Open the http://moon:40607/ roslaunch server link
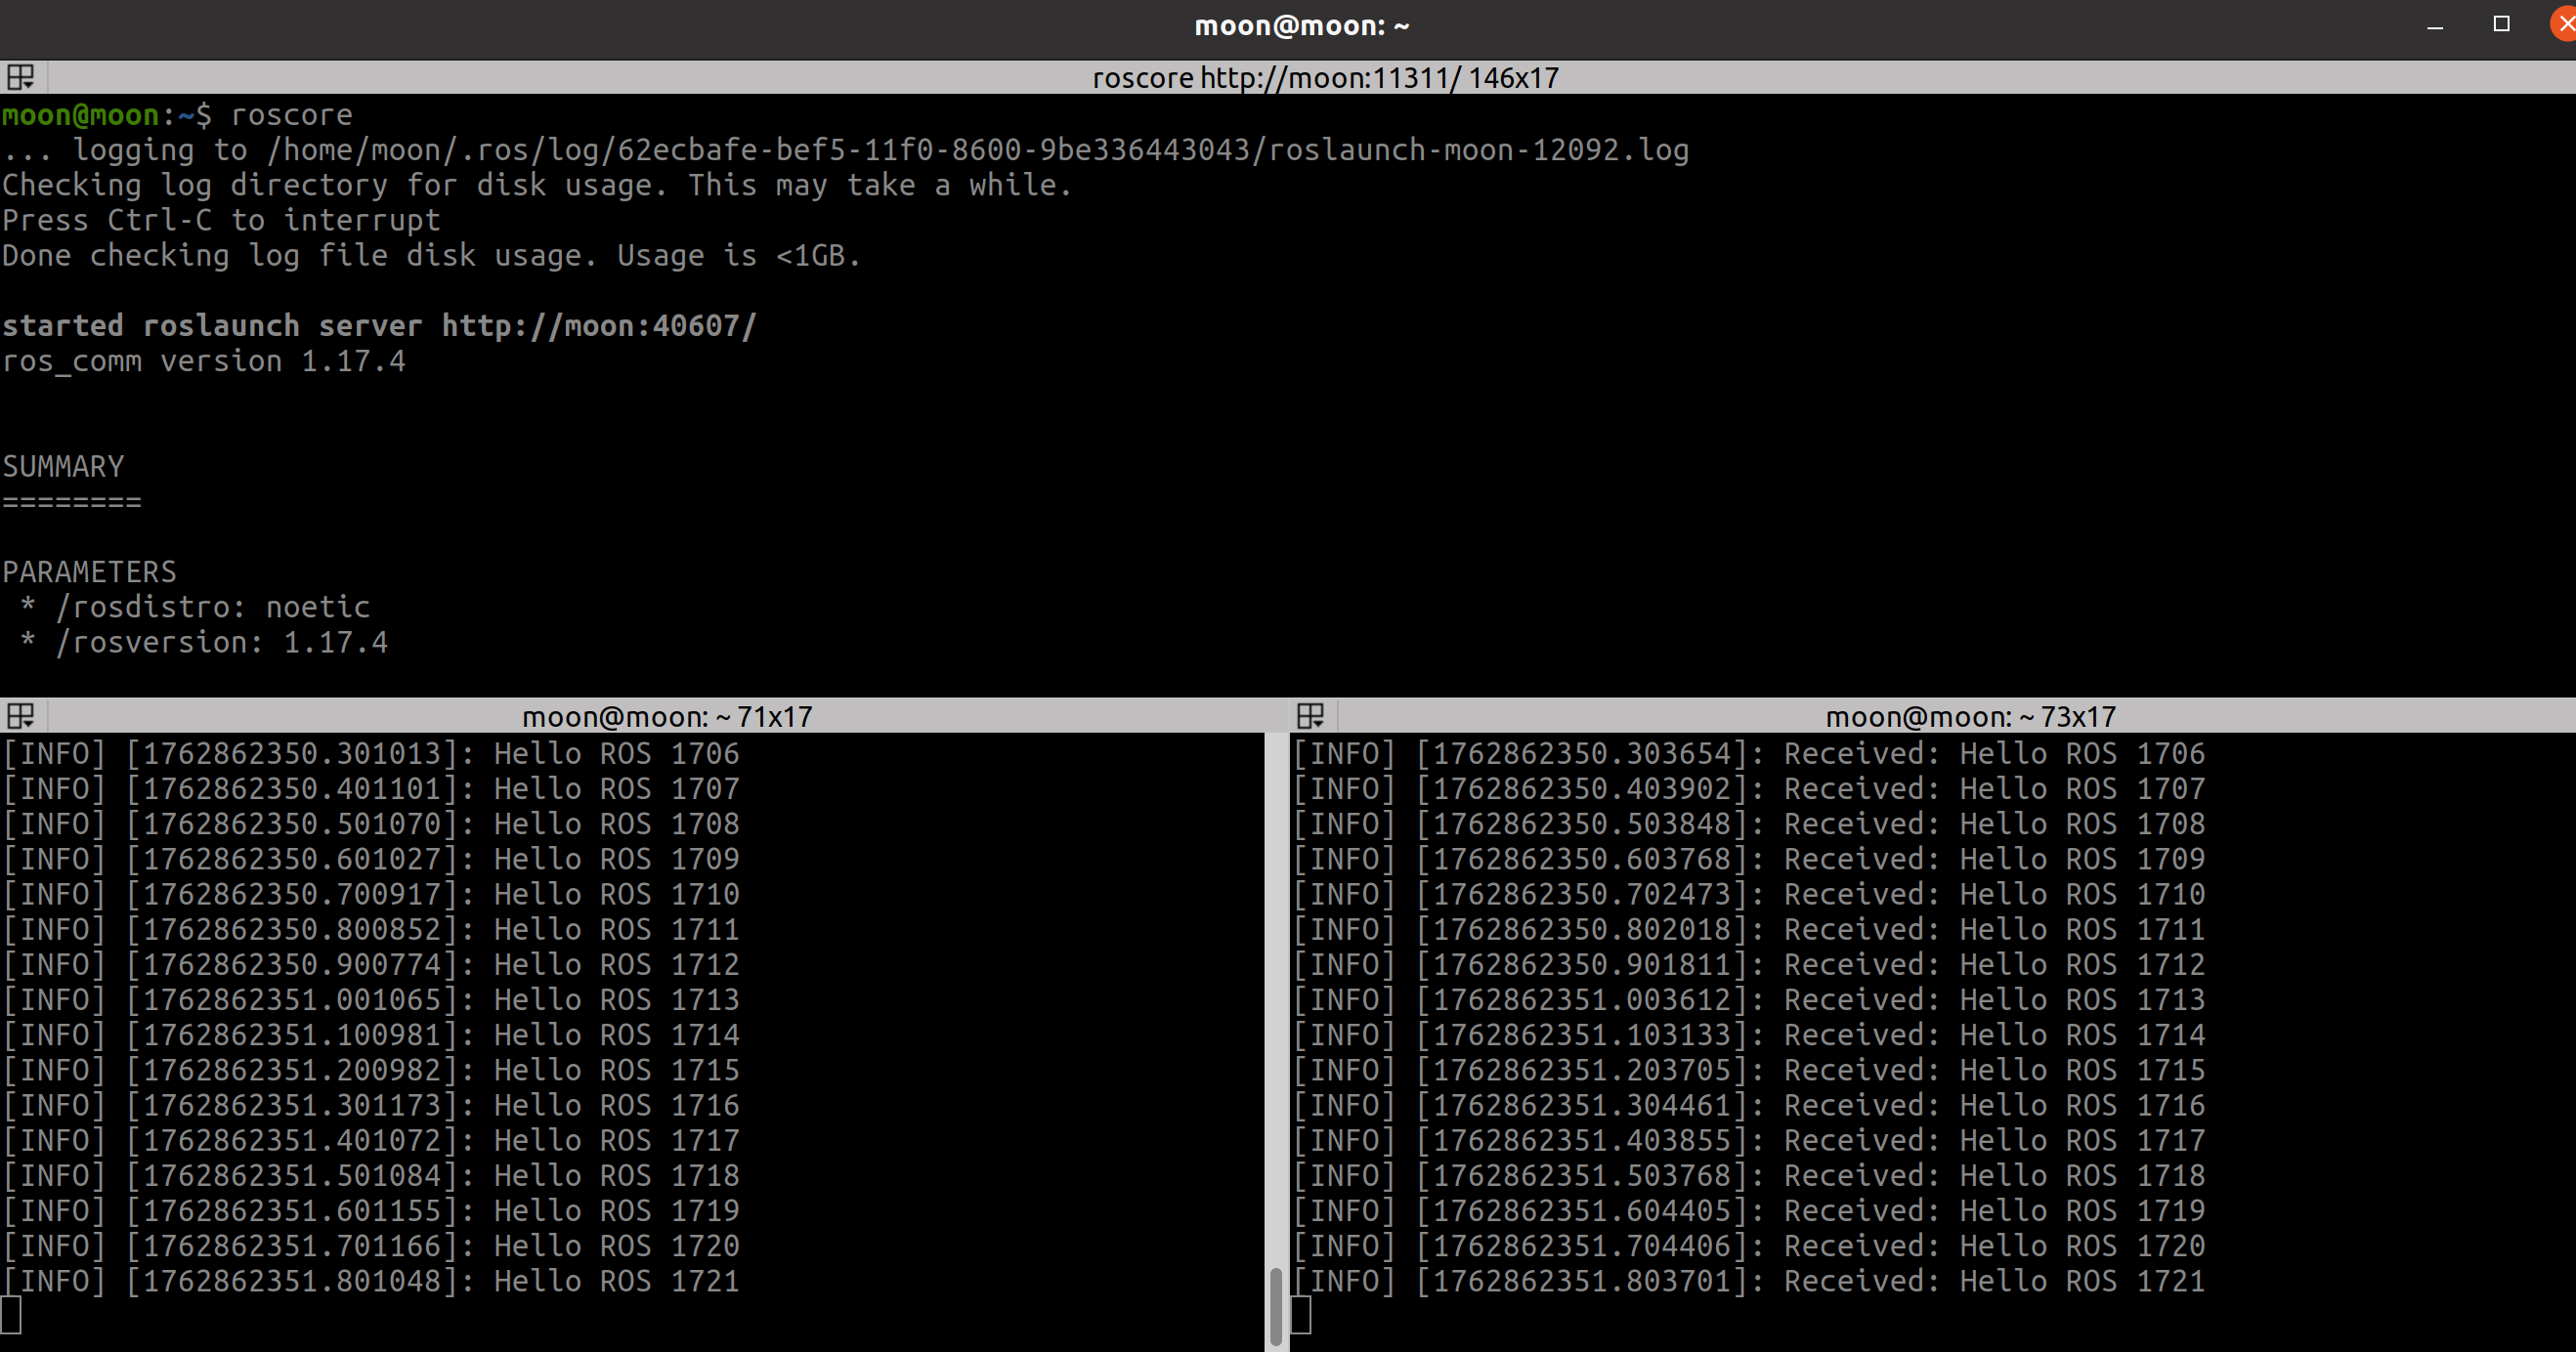 (x=599, y=326)
